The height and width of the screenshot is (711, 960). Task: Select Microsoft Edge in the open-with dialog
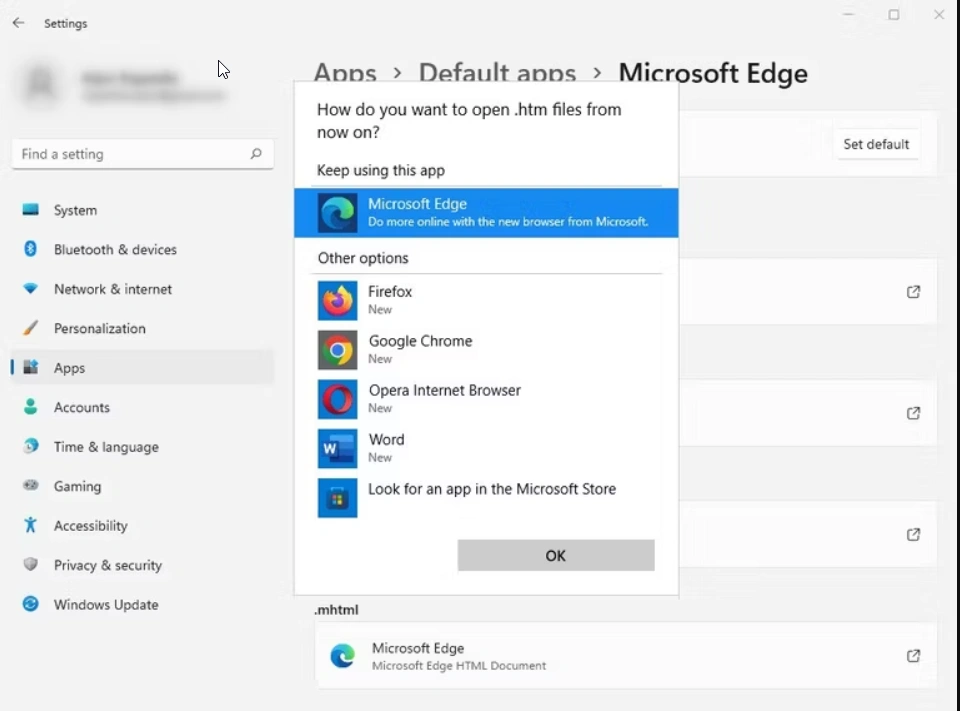[486, 213]
